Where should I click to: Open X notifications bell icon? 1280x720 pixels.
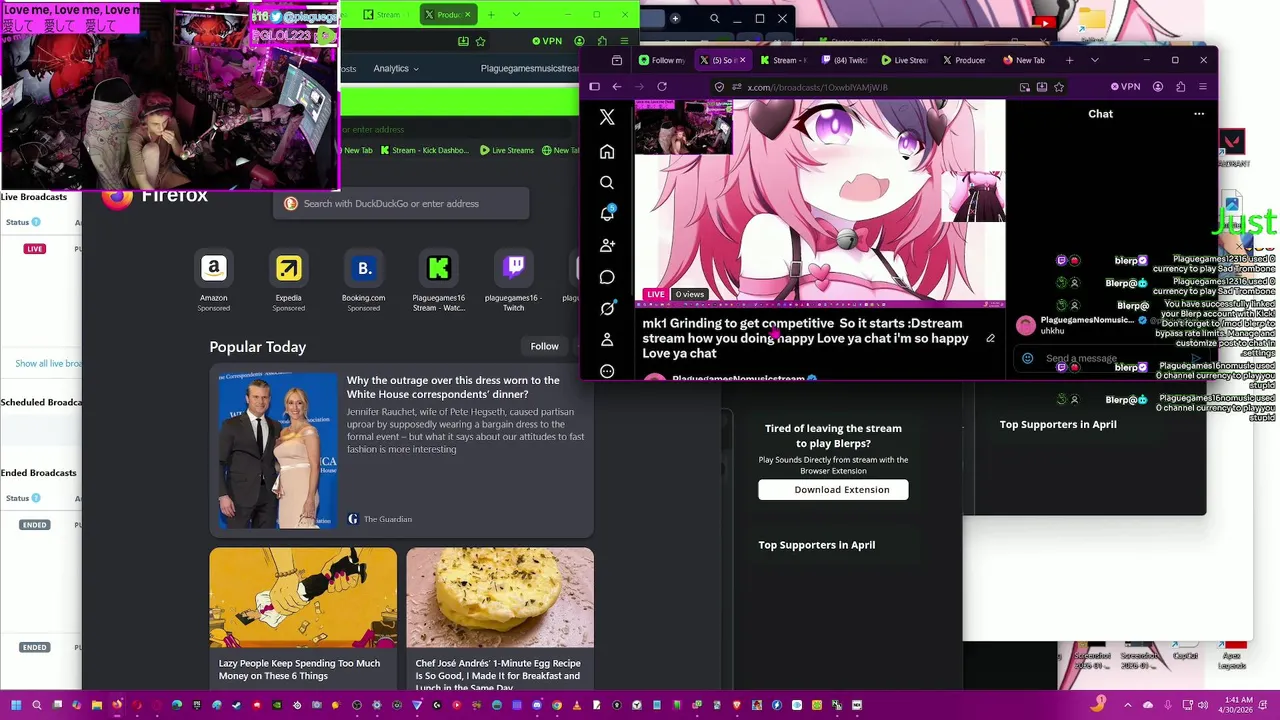point(607,214)
